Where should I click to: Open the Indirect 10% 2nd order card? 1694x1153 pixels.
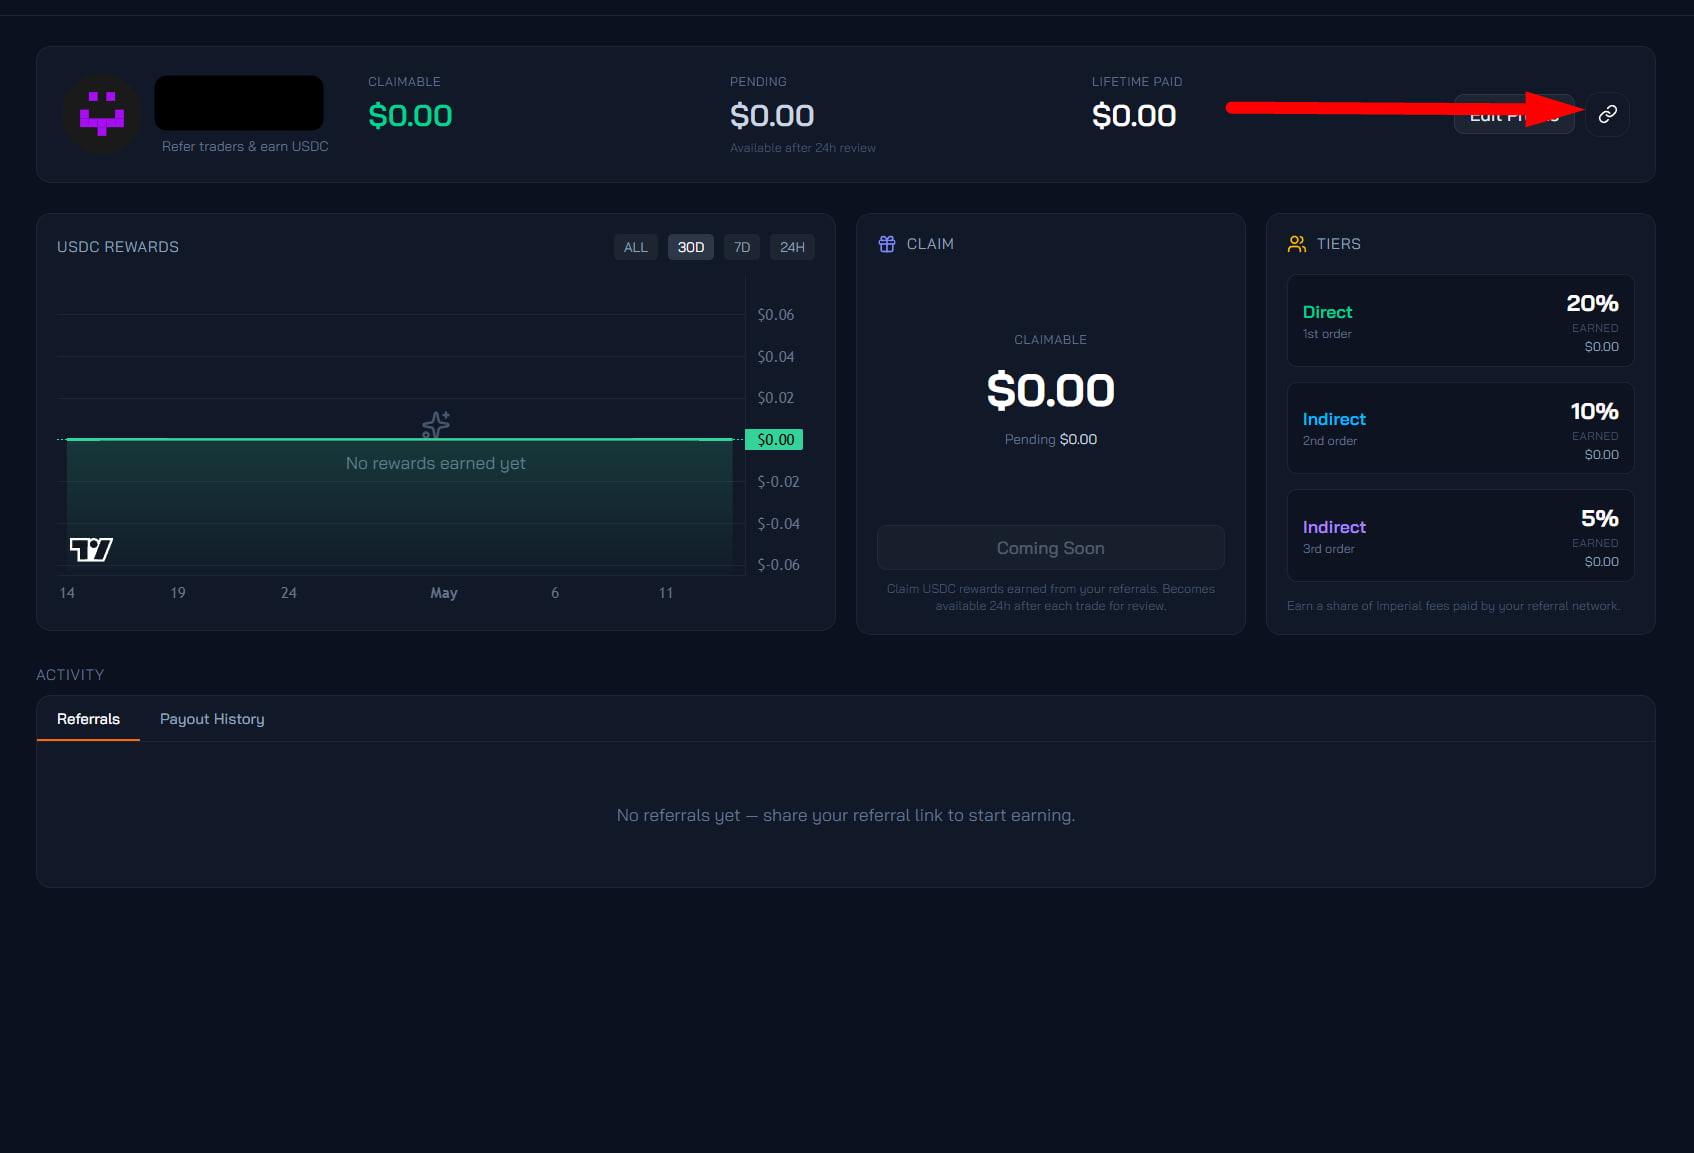coord(1460,428)
